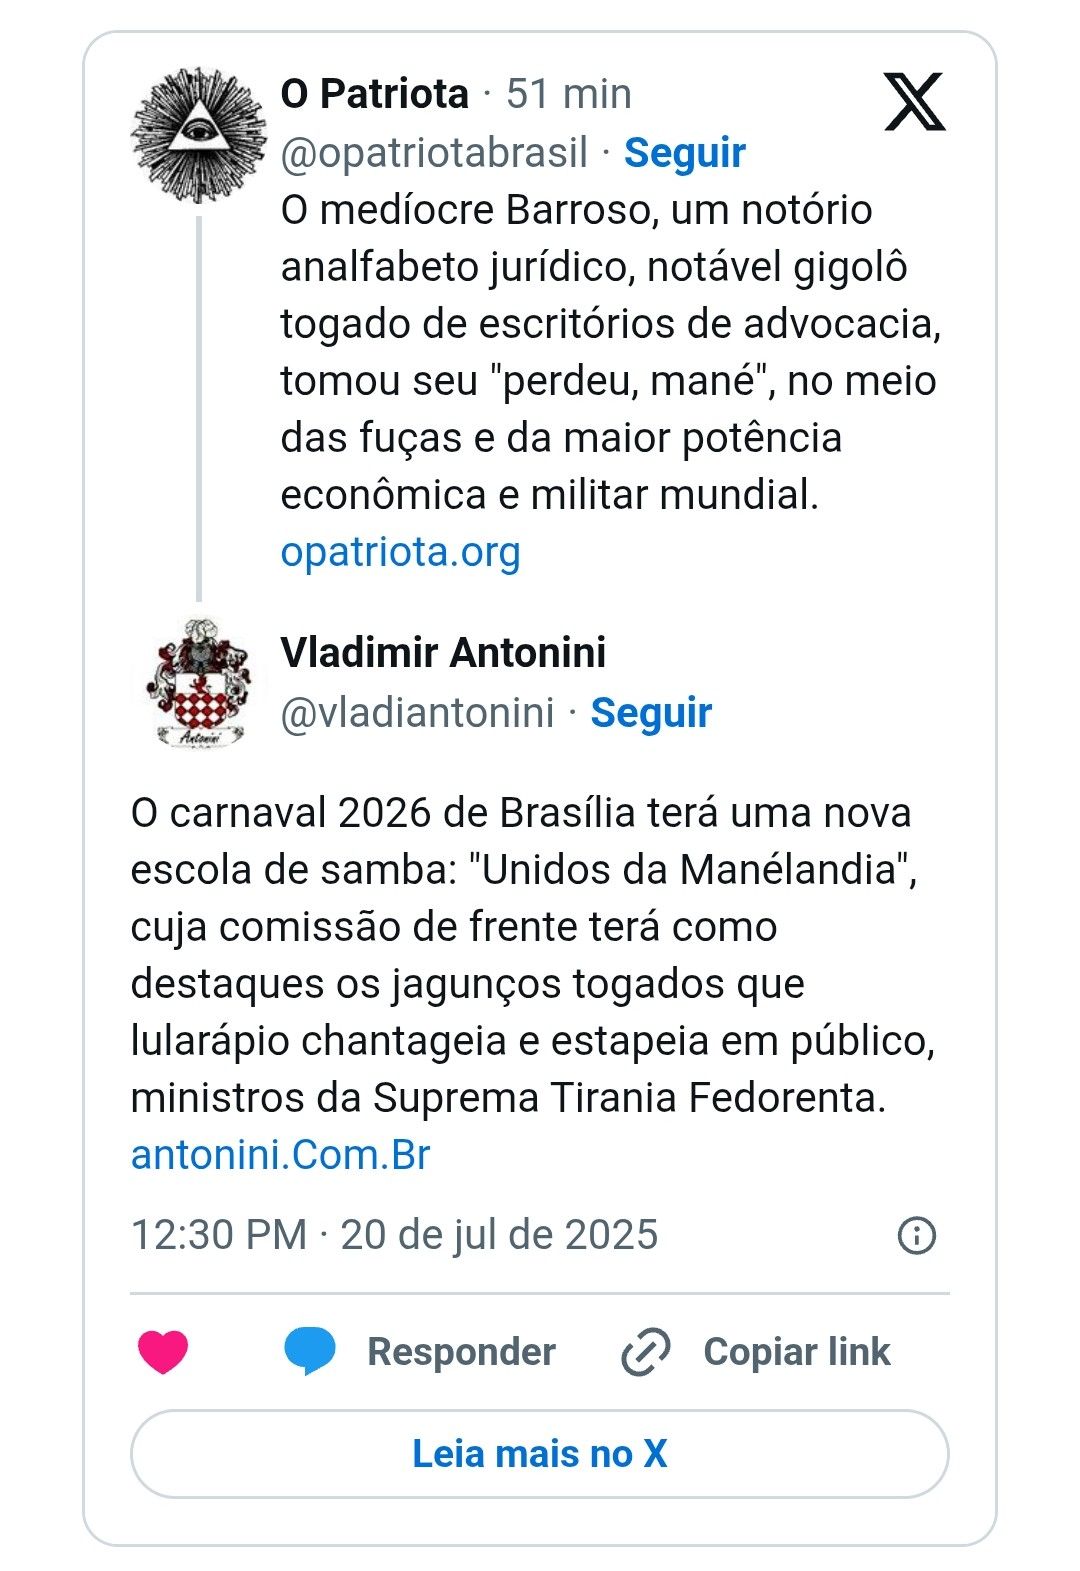1080x1571 pixels.
Task: Click the Copiar link label
Action: tap(797, 1352)
